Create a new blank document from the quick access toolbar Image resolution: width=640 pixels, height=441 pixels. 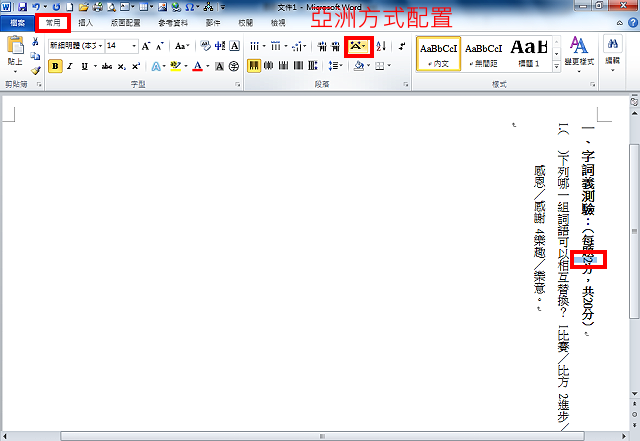pyautogui.click(x=70, y=7)
